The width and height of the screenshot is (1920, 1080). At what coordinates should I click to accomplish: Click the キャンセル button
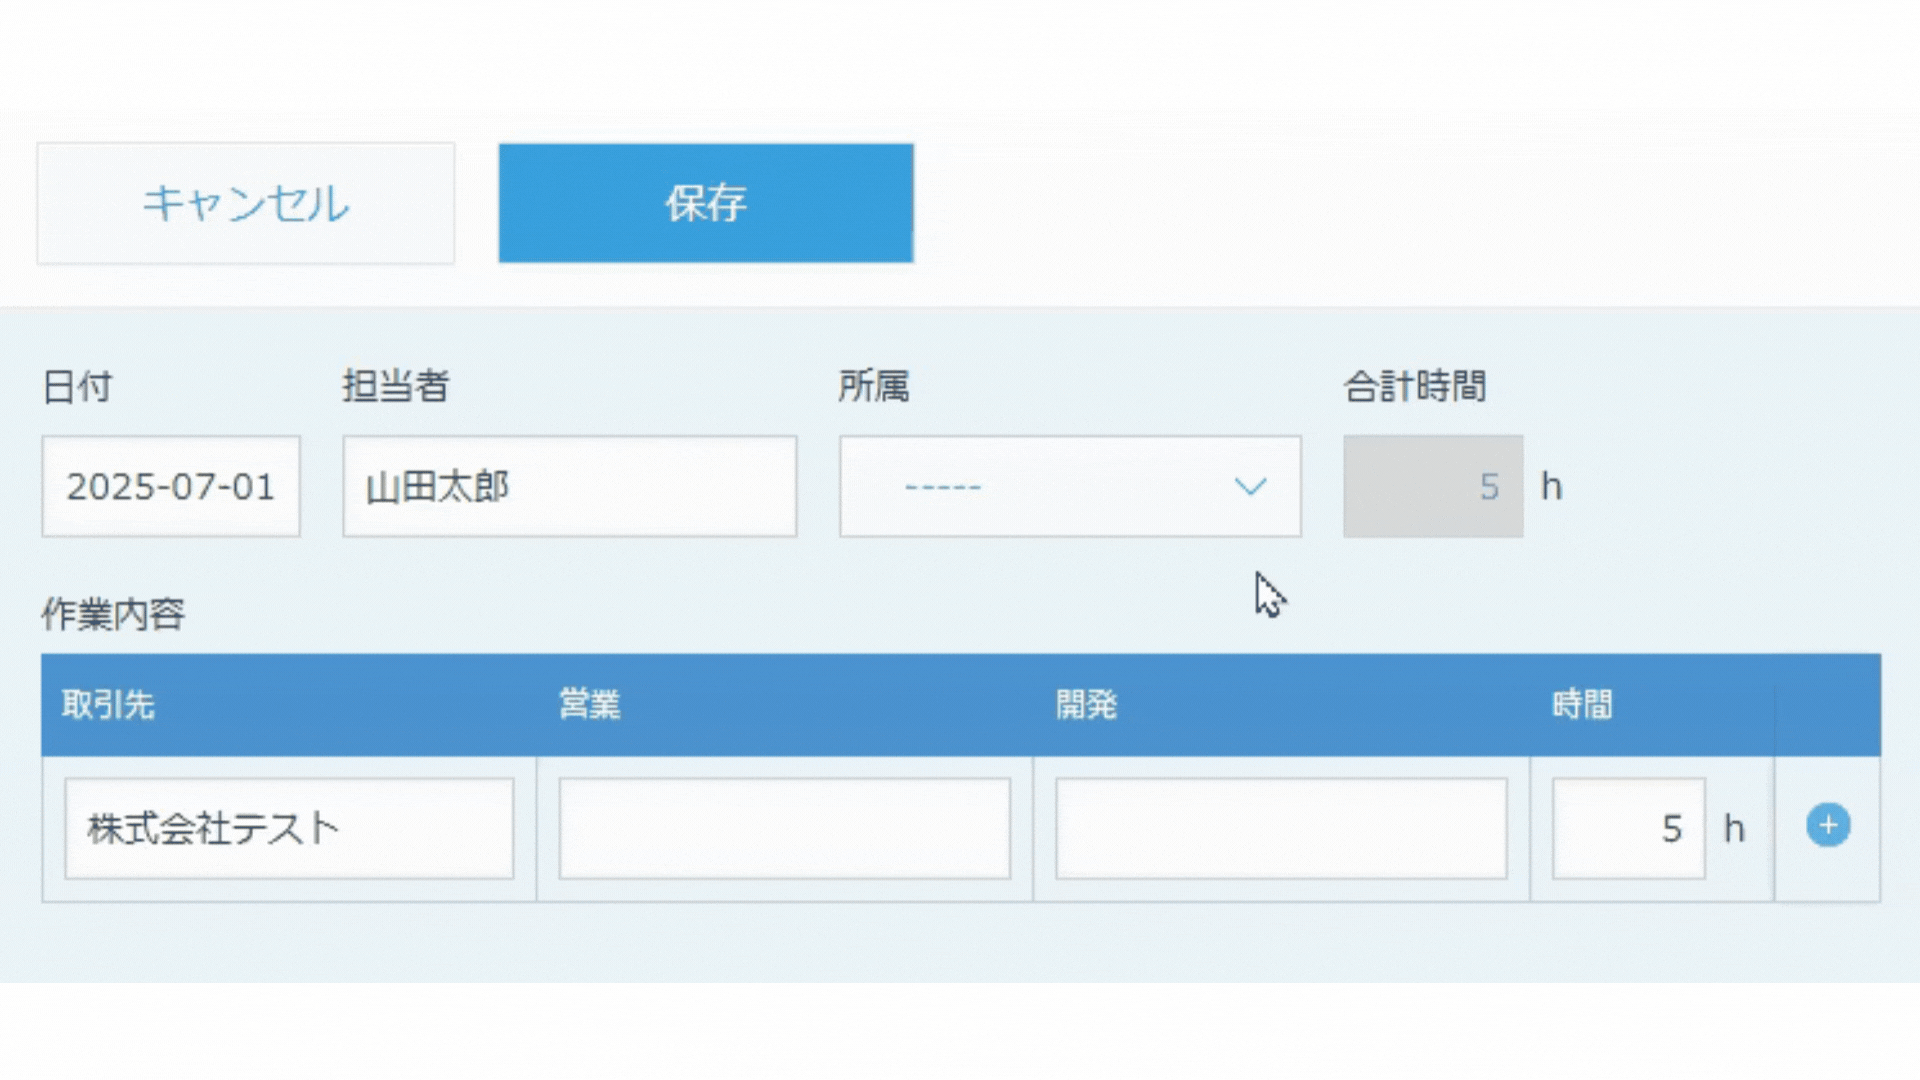pos(246,203)
